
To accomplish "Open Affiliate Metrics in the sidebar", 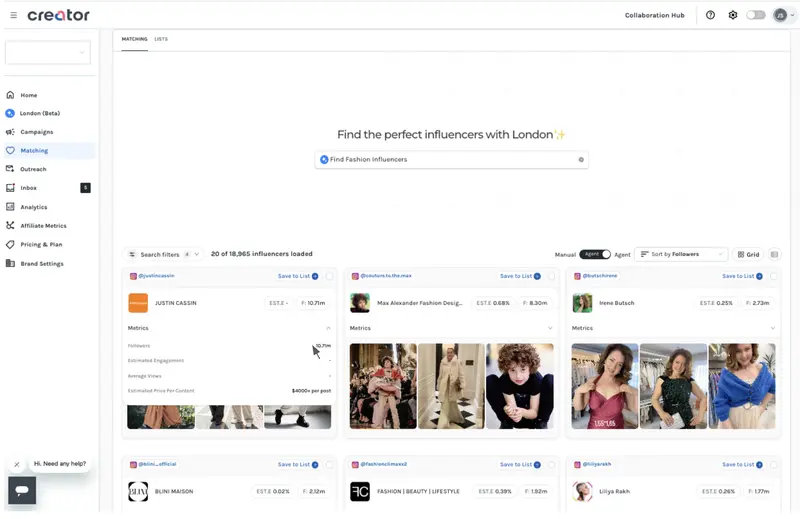I will [x=43, y=226].
